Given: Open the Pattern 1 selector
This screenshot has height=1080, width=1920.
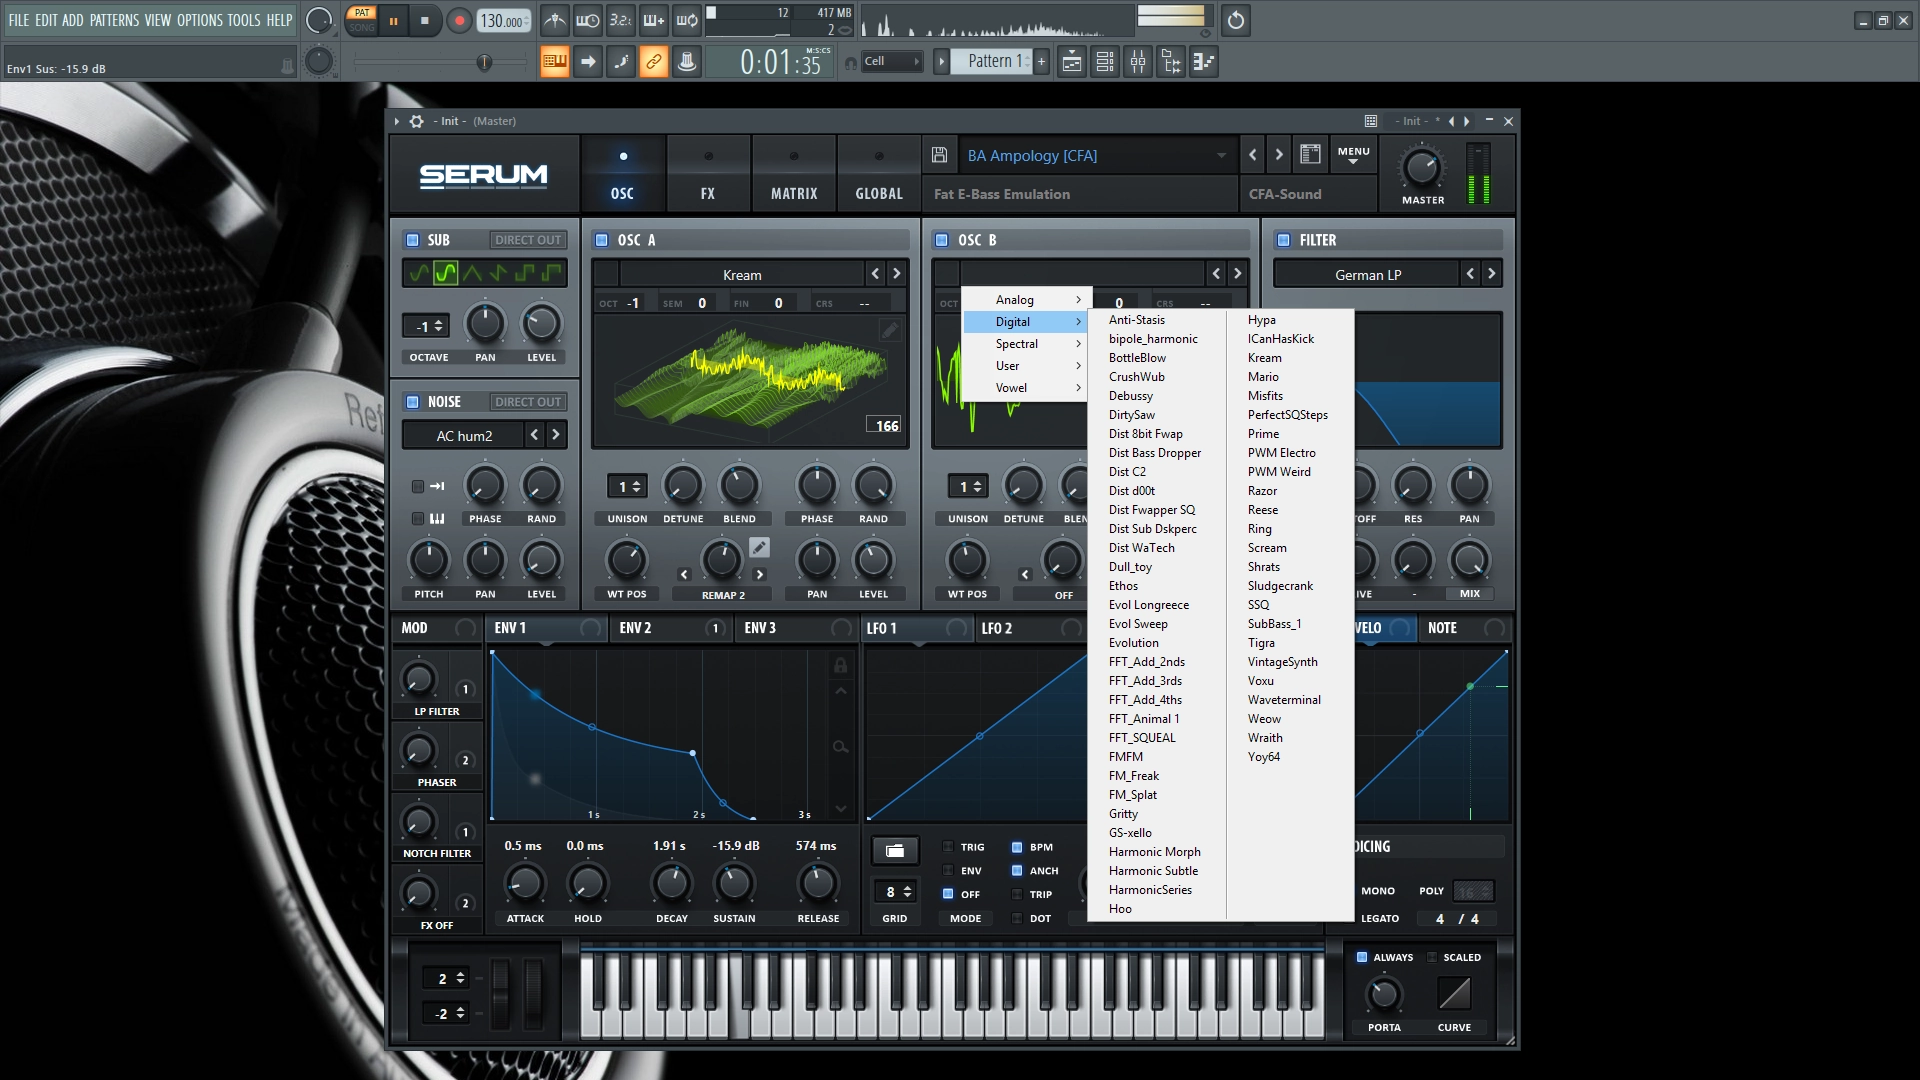Looking at the screenshot, I should 991,62.
